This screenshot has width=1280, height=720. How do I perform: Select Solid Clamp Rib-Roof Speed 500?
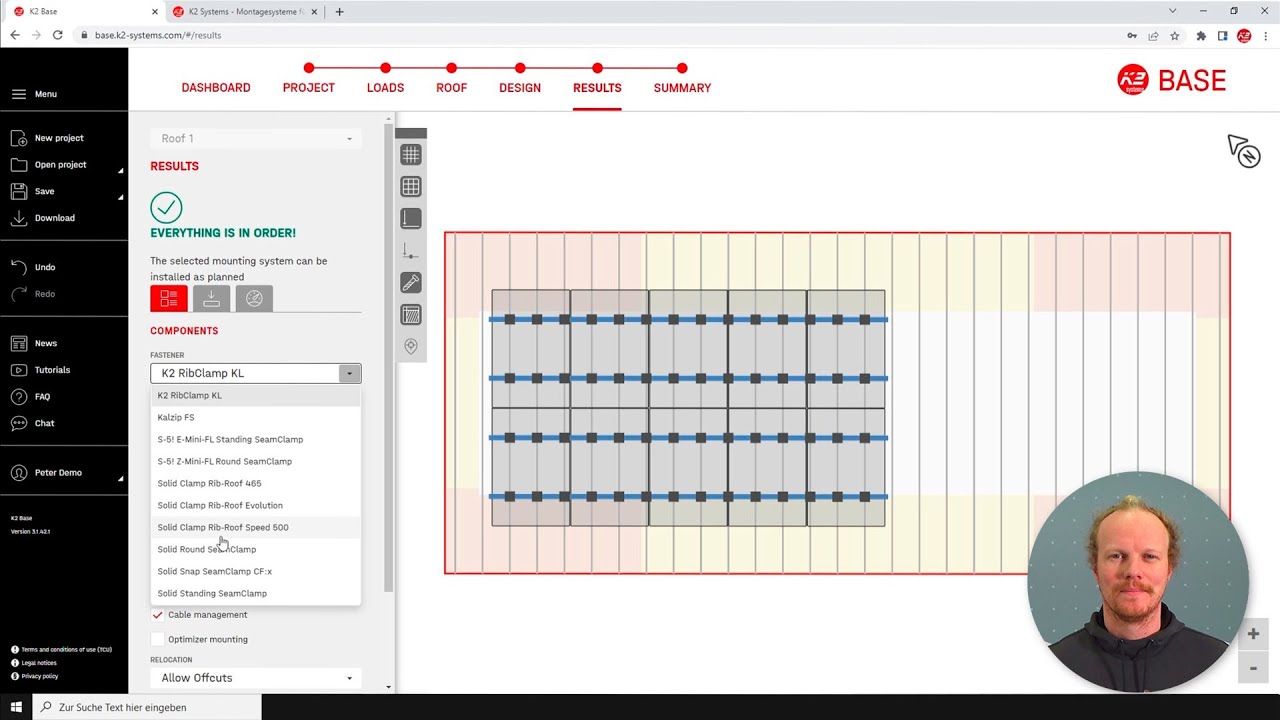(255, 527)
